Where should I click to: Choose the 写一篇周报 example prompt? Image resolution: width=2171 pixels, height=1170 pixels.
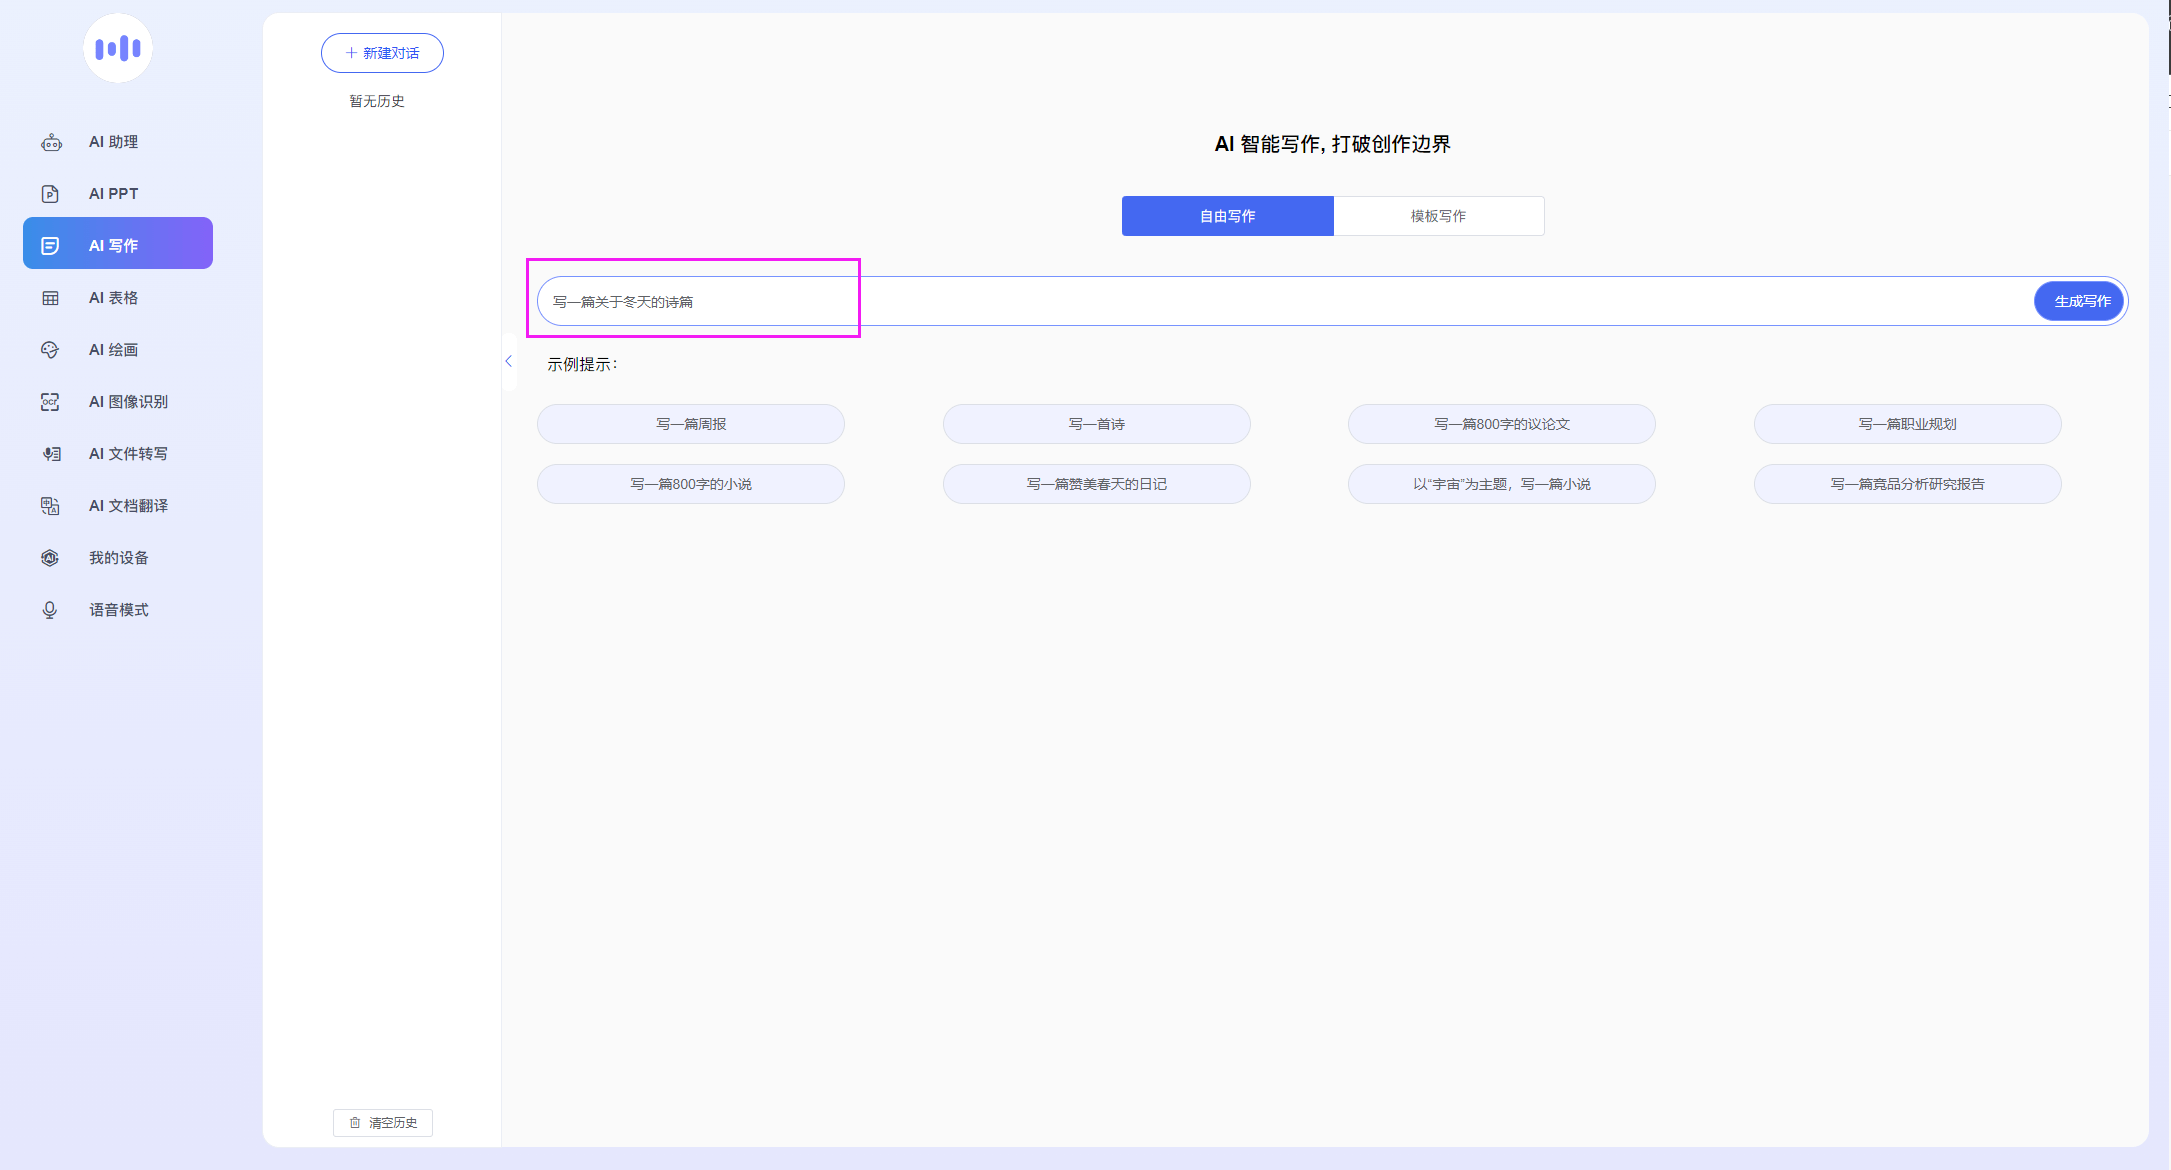pyautogui.click(x=691, y=424)
